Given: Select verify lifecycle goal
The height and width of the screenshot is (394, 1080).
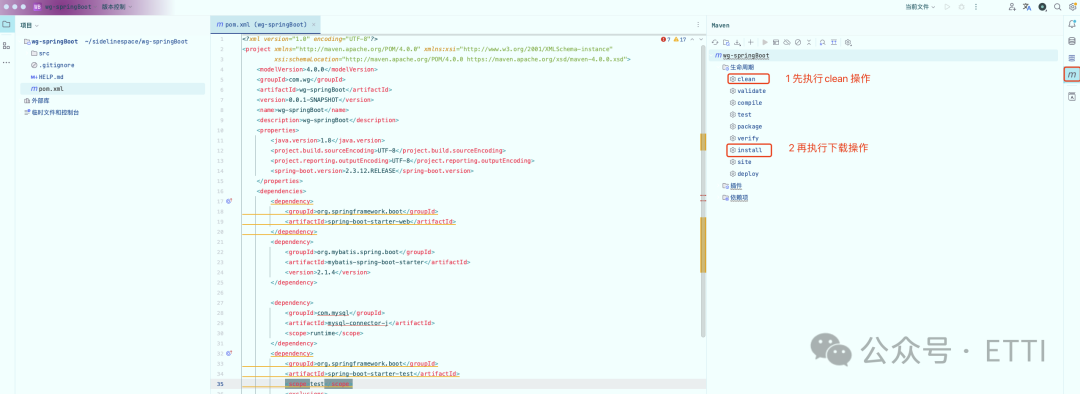Looking at the screenshot, I should (x=744, y=138).
